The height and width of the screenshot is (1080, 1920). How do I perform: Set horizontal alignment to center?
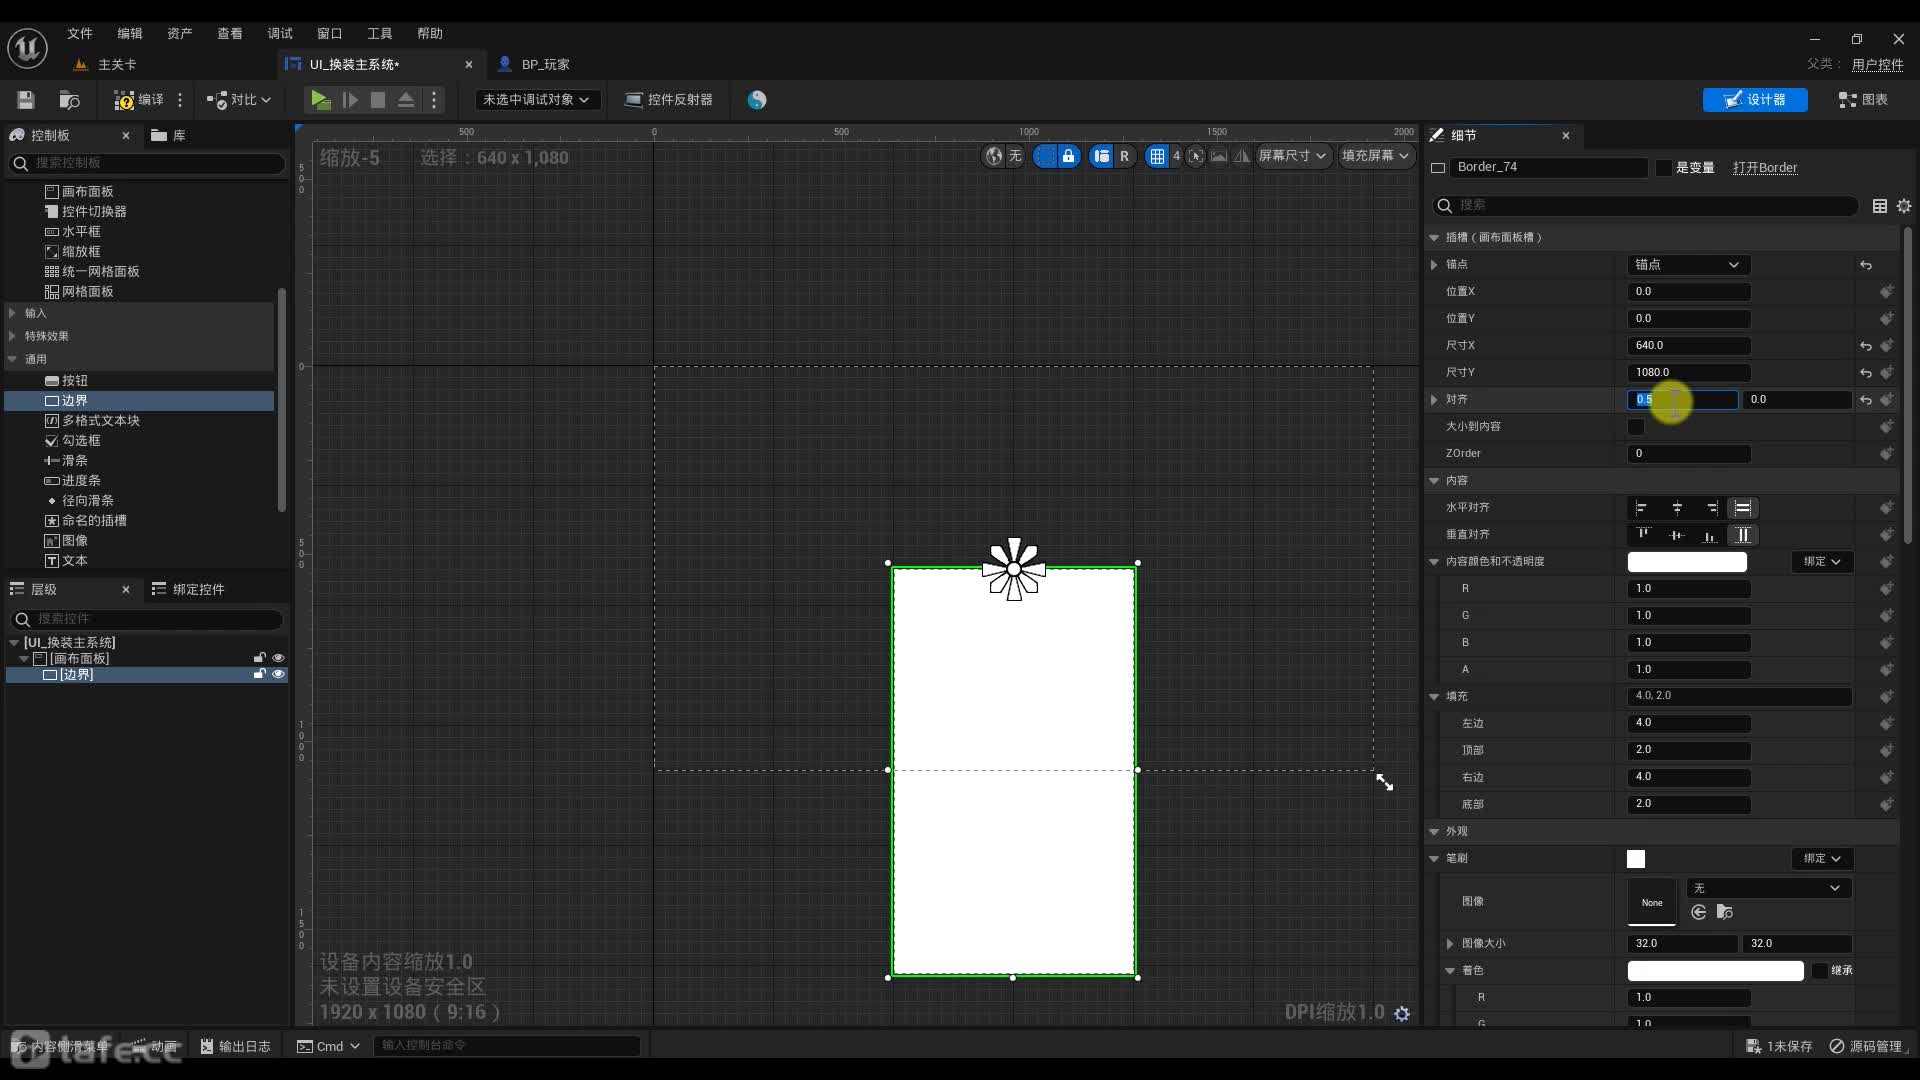click(x=1677, y=508)
